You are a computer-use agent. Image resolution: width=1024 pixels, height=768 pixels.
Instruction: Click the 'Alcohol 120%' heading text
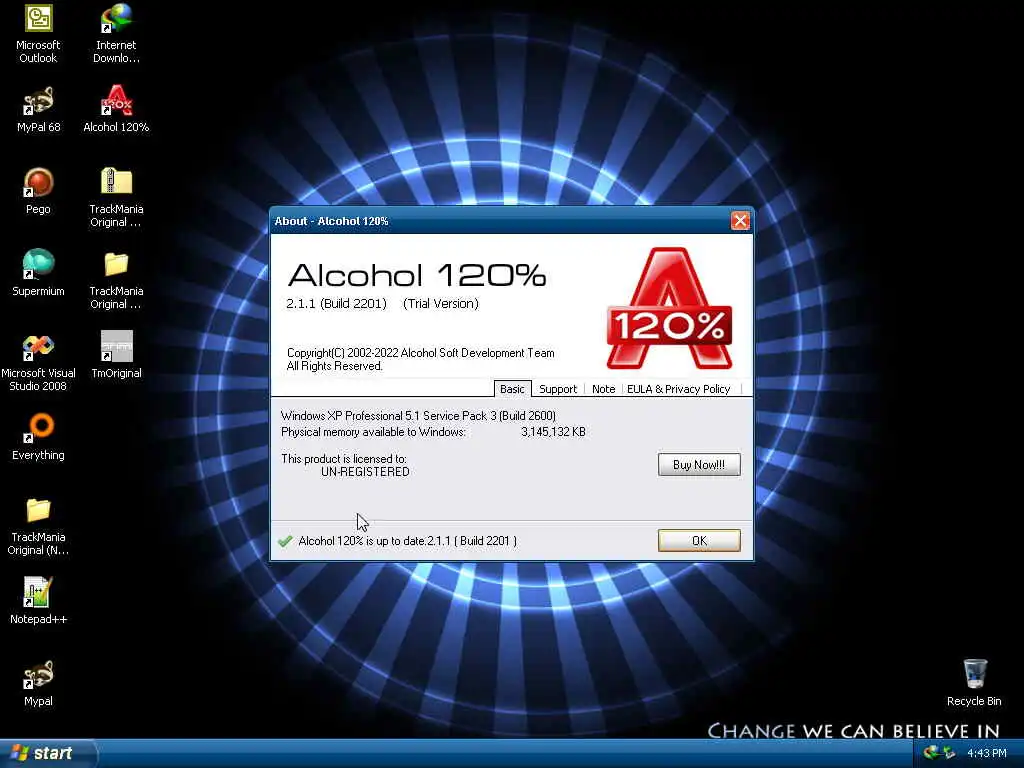point(417,275)
